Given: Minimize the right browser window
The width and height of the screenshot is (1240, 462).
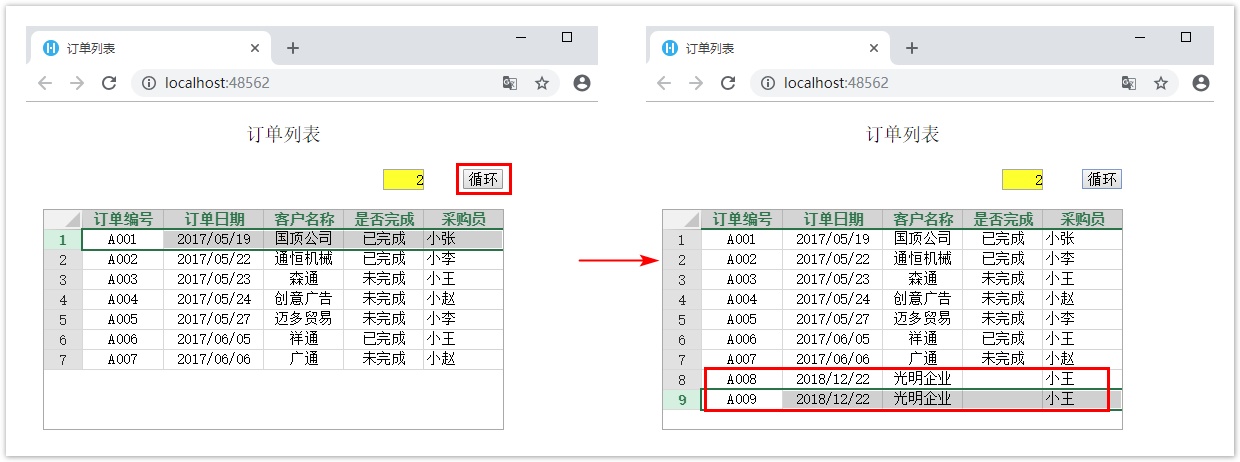Looking at the screenshot, I should (1140, 38).
